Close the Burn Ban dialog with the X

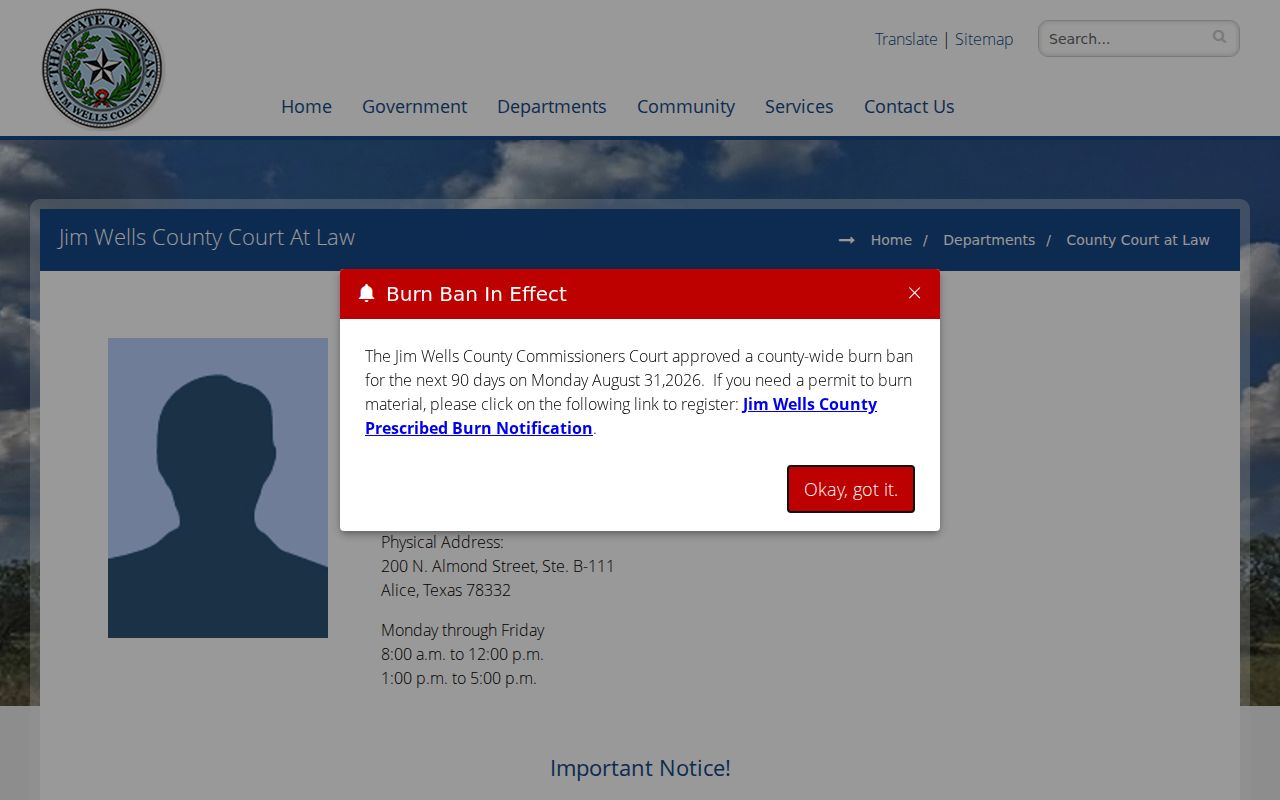pyautogui.click(x=914, y=293)
